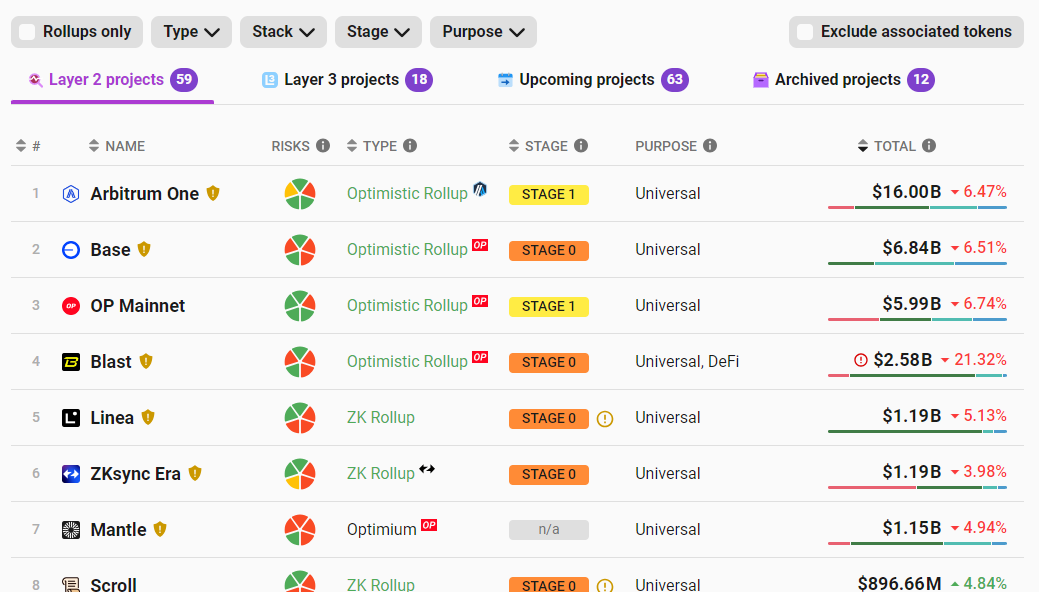Image resolution: width=1039 pixels, height=592 pixels.
Task: Click the Optimistic Rollup link for Base
Action: [407, 250]
